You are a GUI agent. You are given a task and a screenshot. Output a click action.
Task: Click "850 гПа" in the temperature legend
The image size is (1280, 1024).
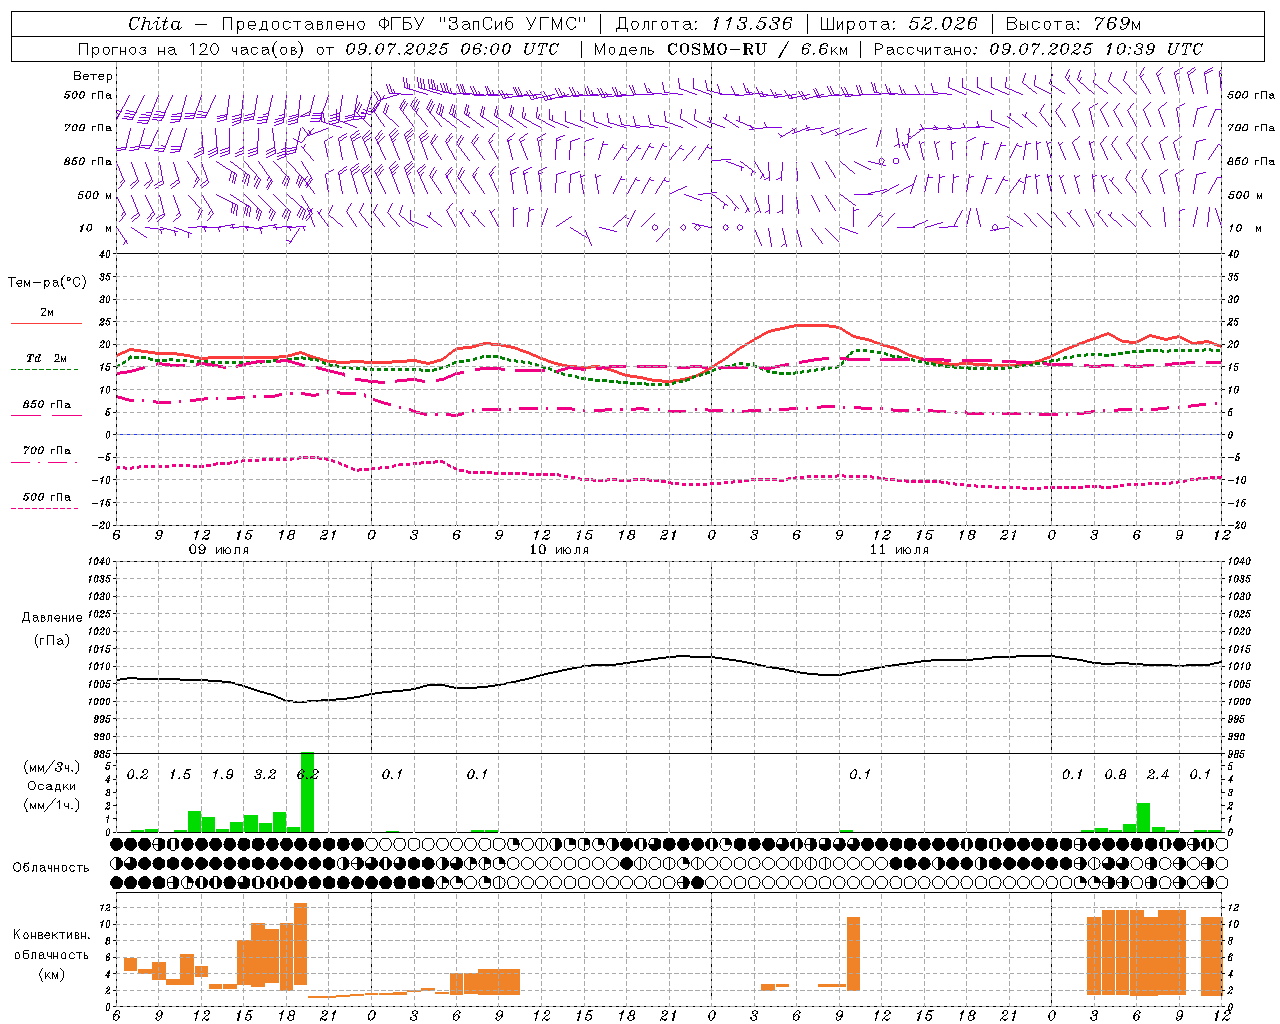(x=47, y=405)
